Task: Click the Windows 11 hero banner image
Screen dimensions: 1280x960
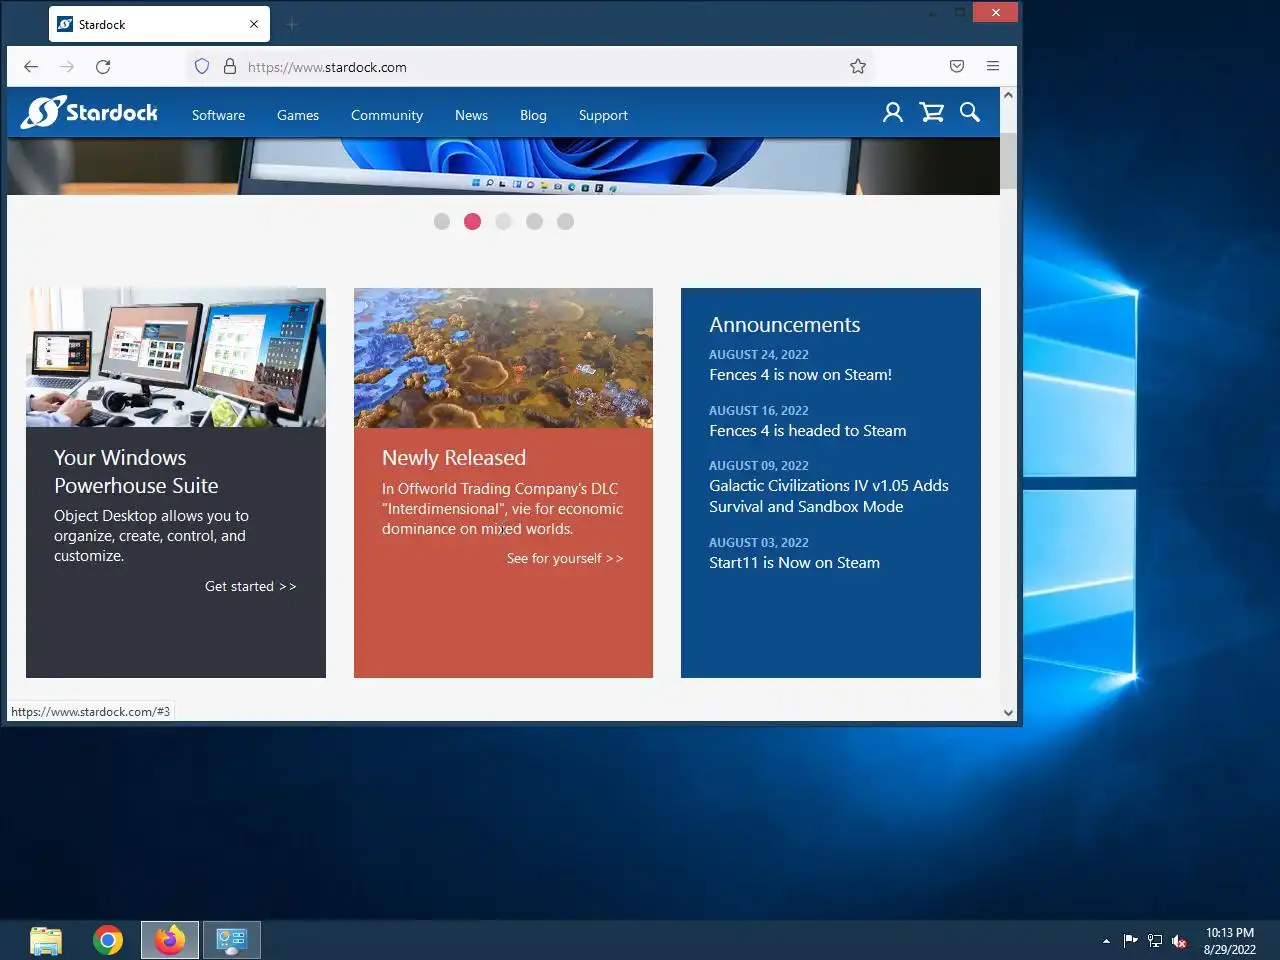Action: click(503, 166)
